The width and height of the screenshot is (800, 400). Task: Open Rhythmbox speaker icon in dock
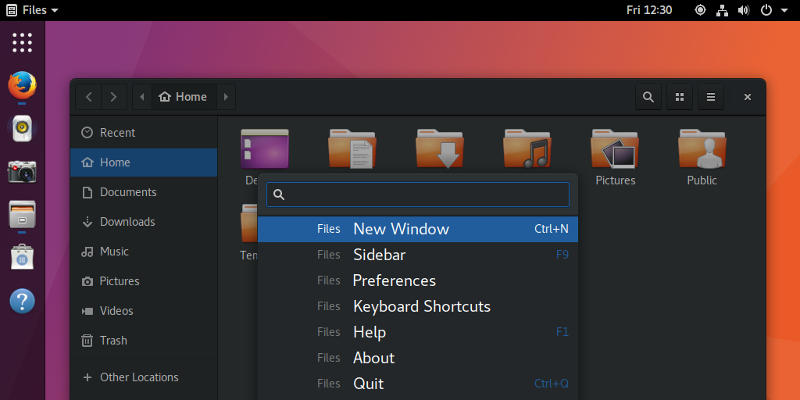tap(22, 129)
